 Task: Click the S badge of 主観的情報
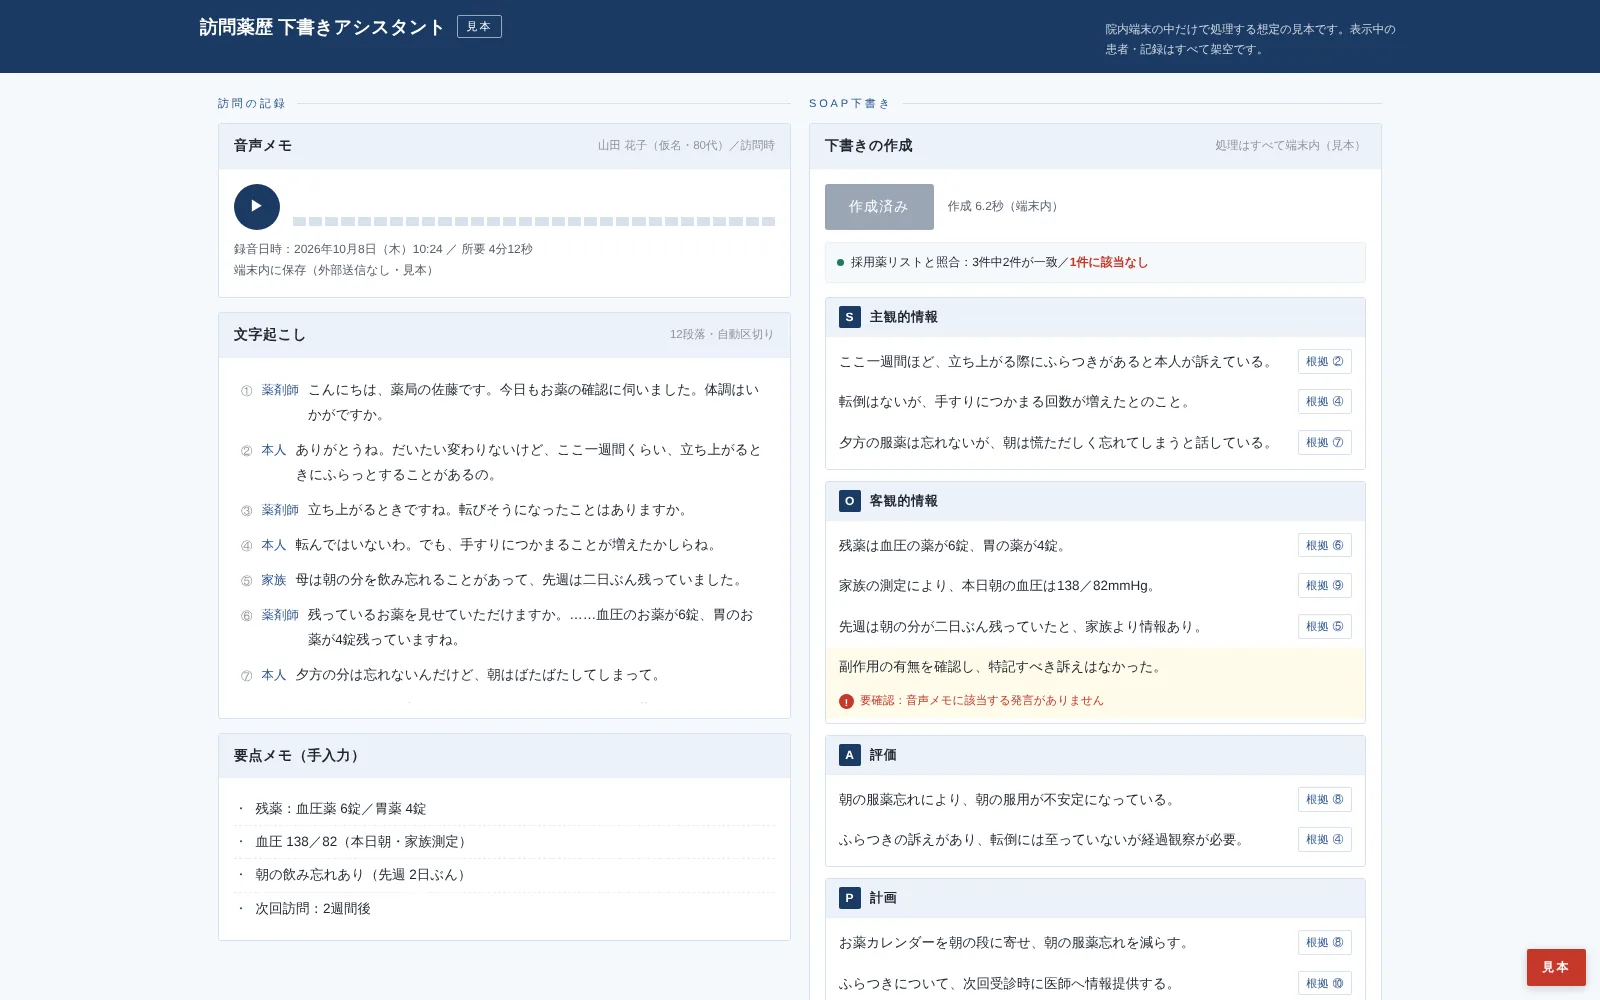pyautogui.click(x=849, y=317)
